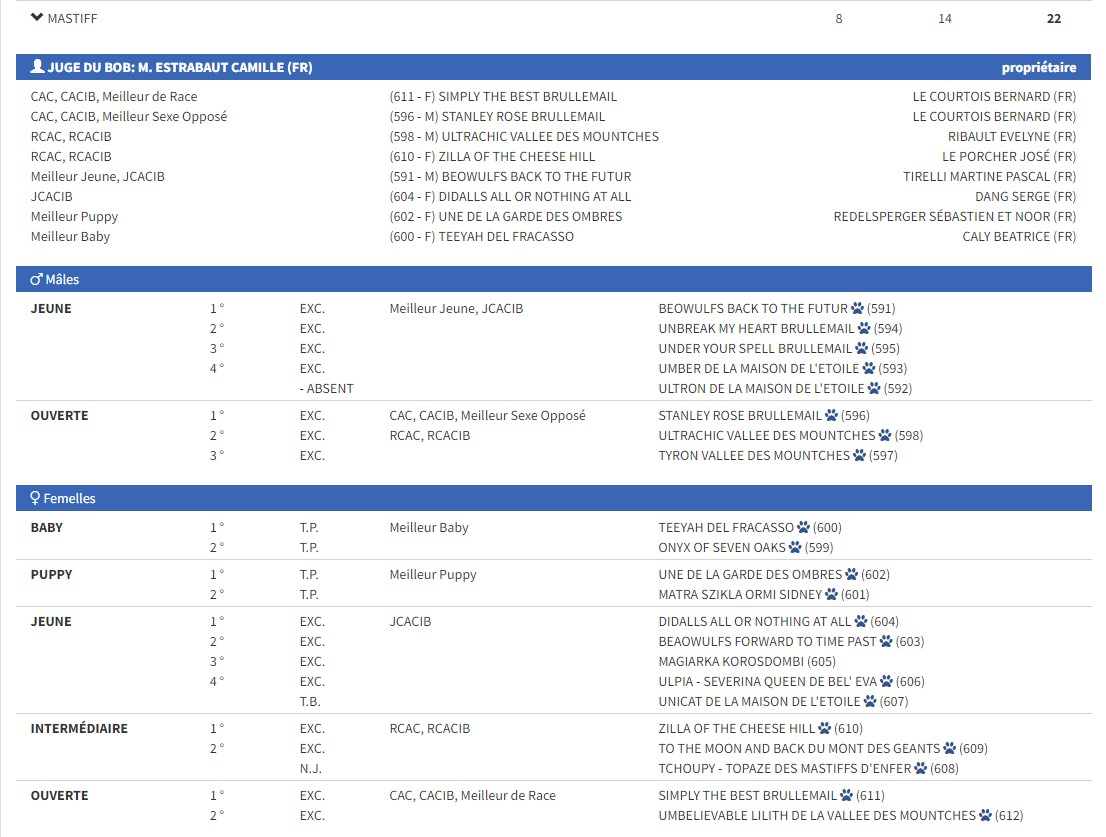Click owner DANG SERGE (FR)
Screen dimensions: 1106x837
(1026, 196)
